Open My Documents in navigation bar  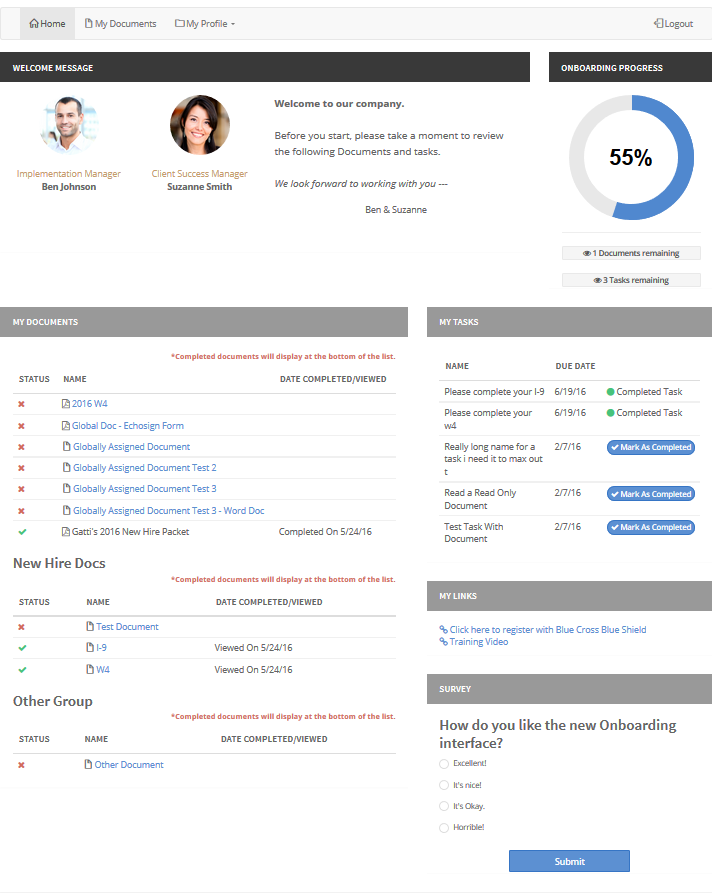[x=120, y=23]
